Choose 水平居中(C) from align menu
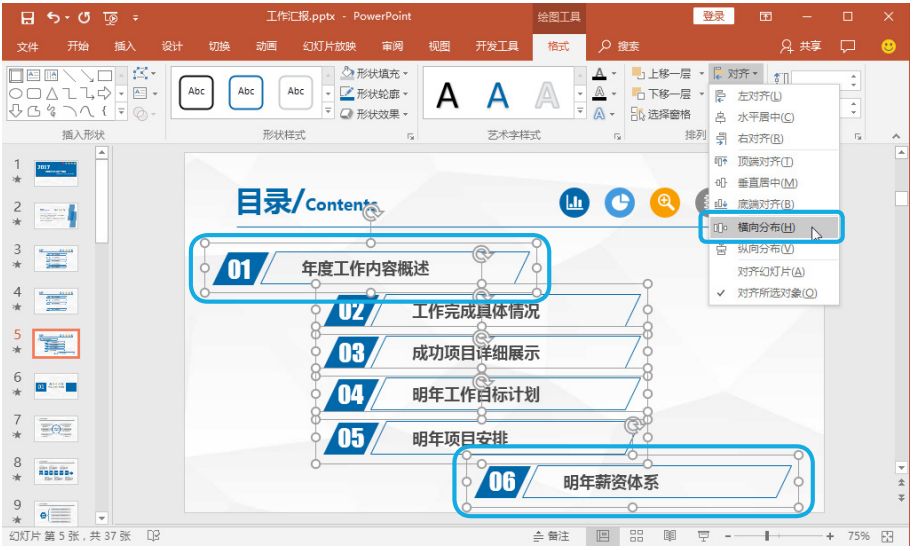Image resolution: width=913 pixels, height=551 pixels. (774, 117)
